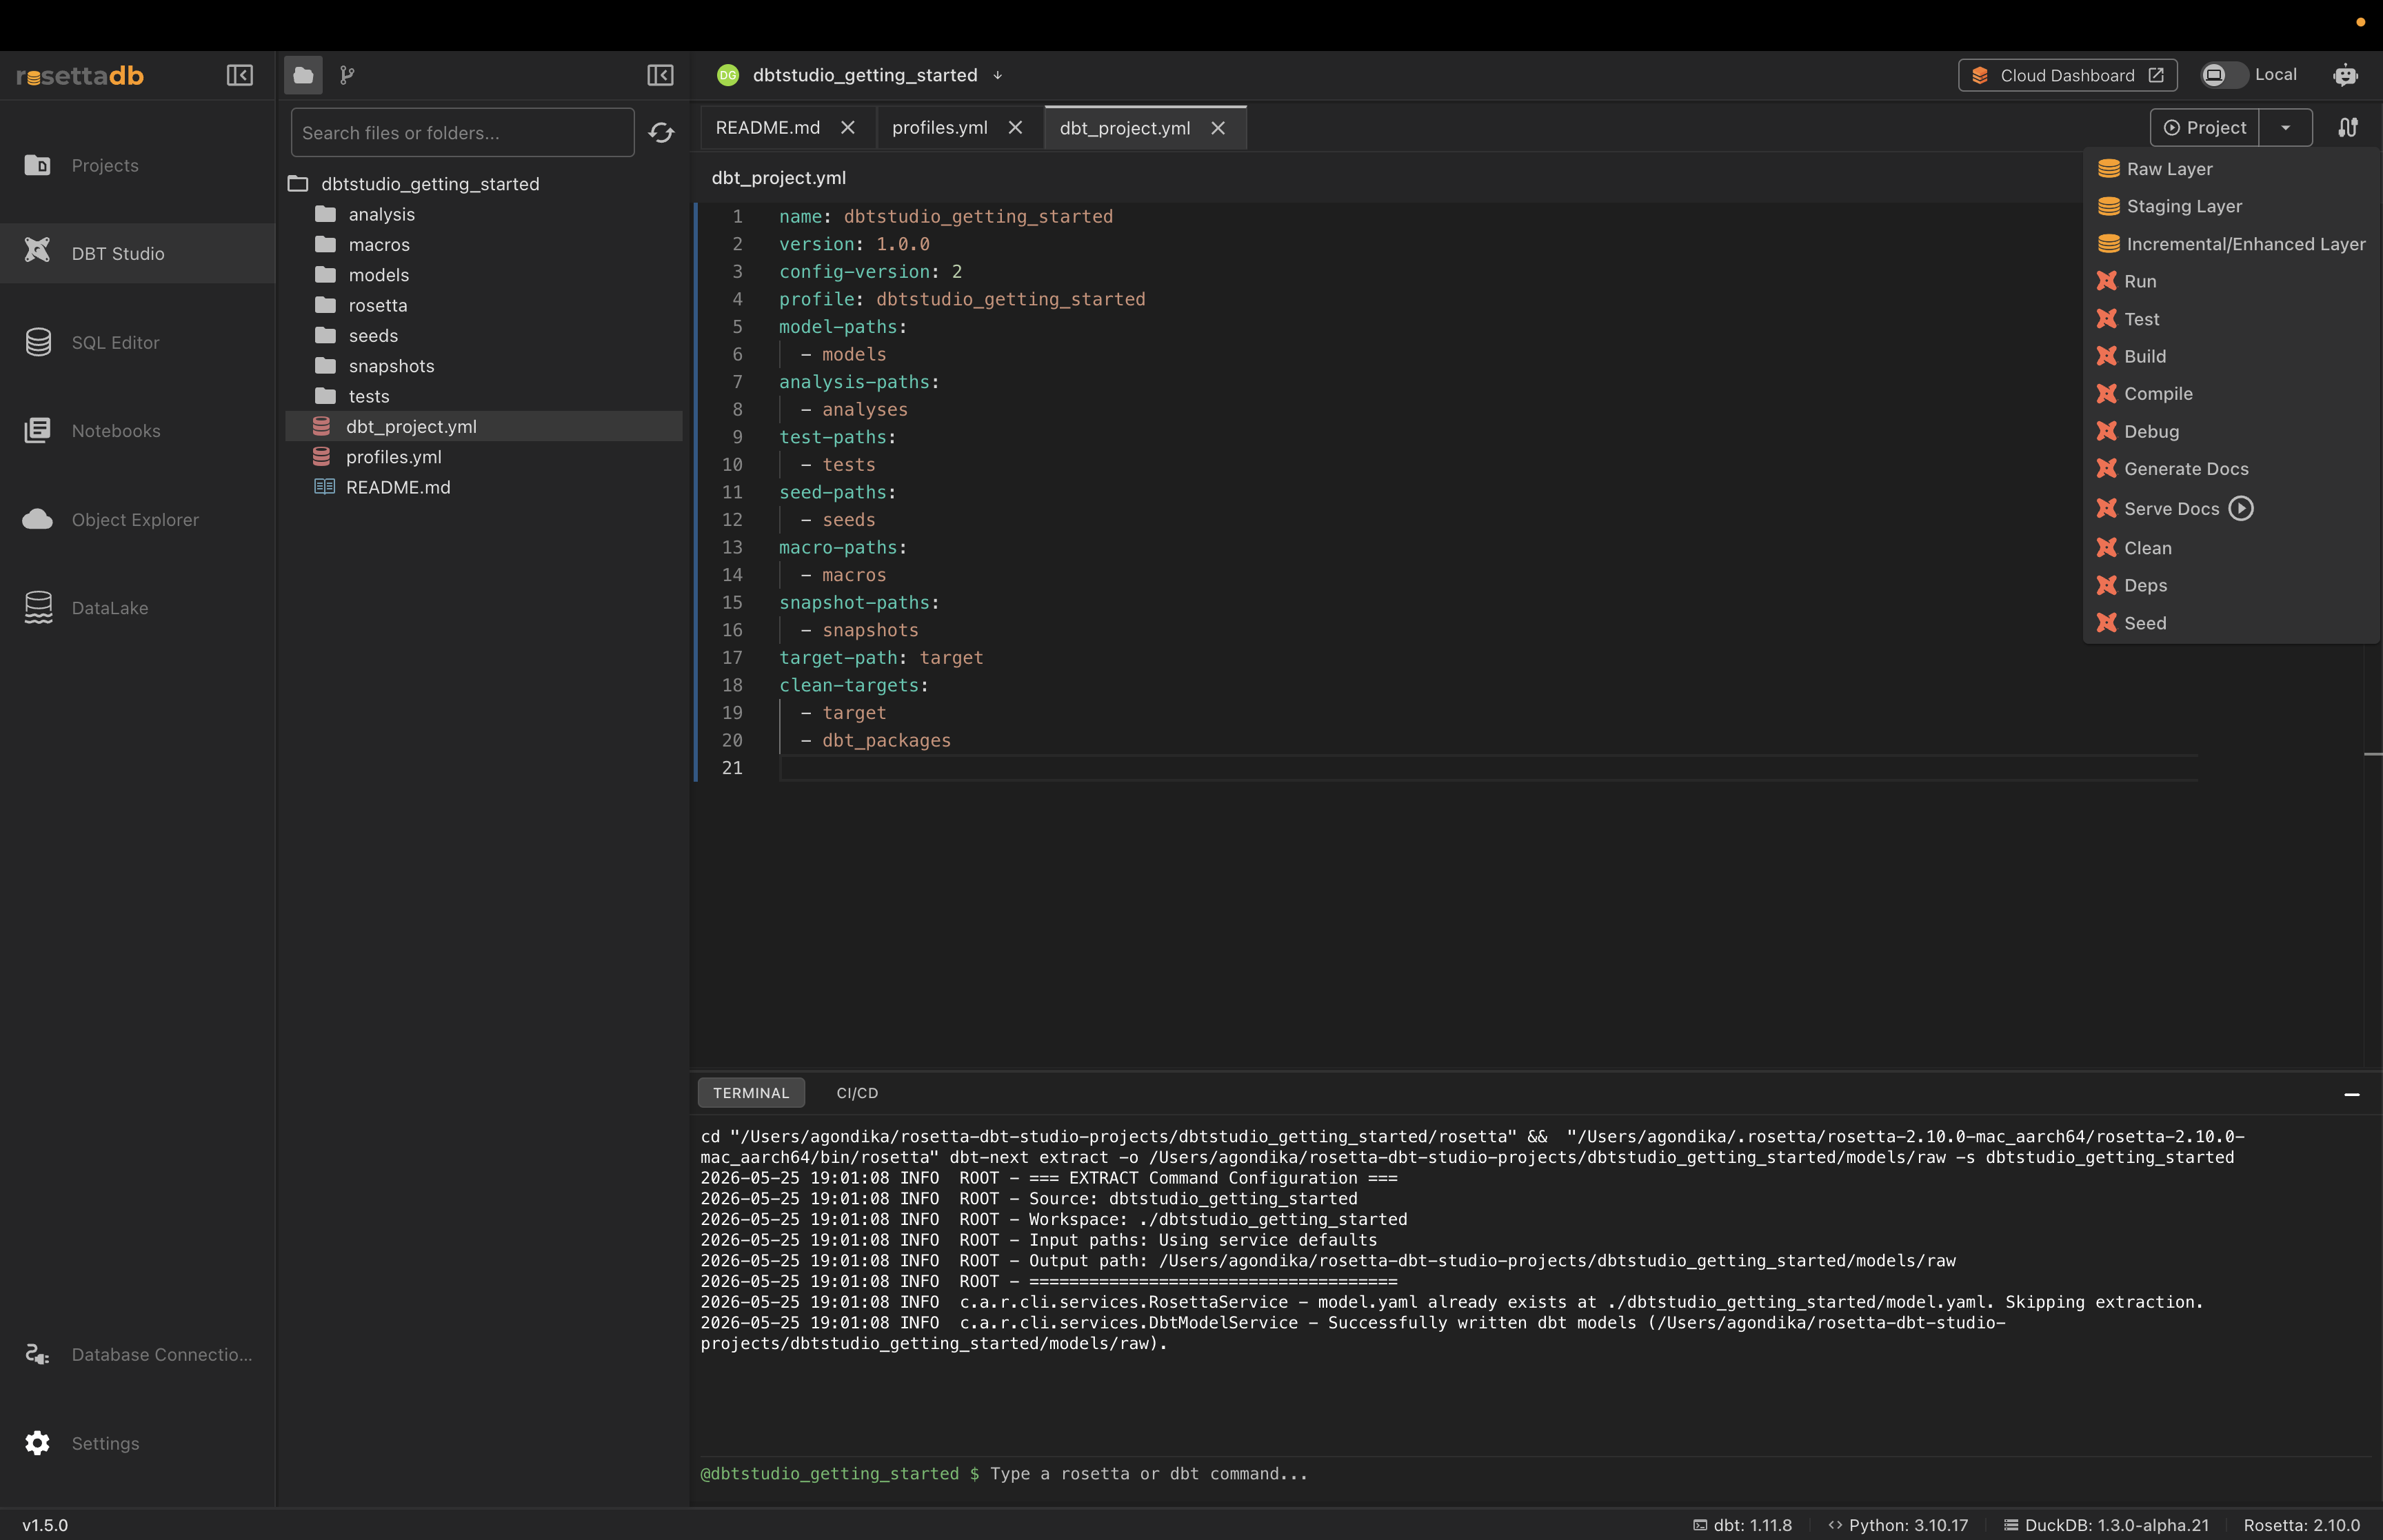The image size is (2383, 1540).
Task: Open README.md from file tree
Action: pyautogui.click(x=484, y=487)
